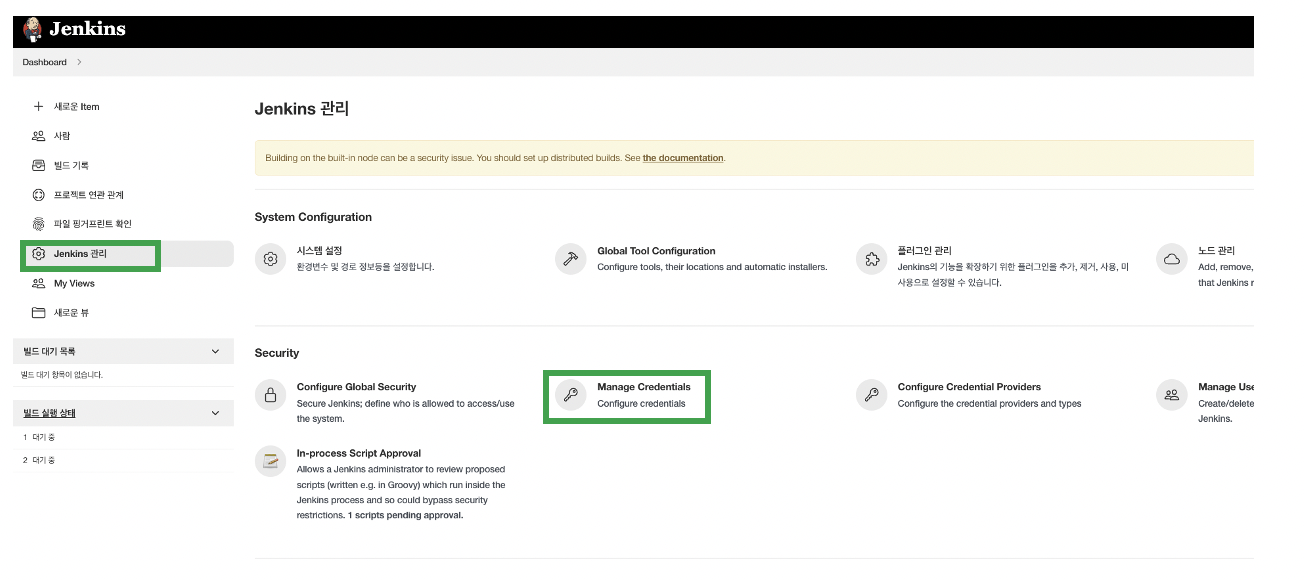Open Configure Global Security title
The width and height of the screenshot is (1304, 580).
pos(356,387)
